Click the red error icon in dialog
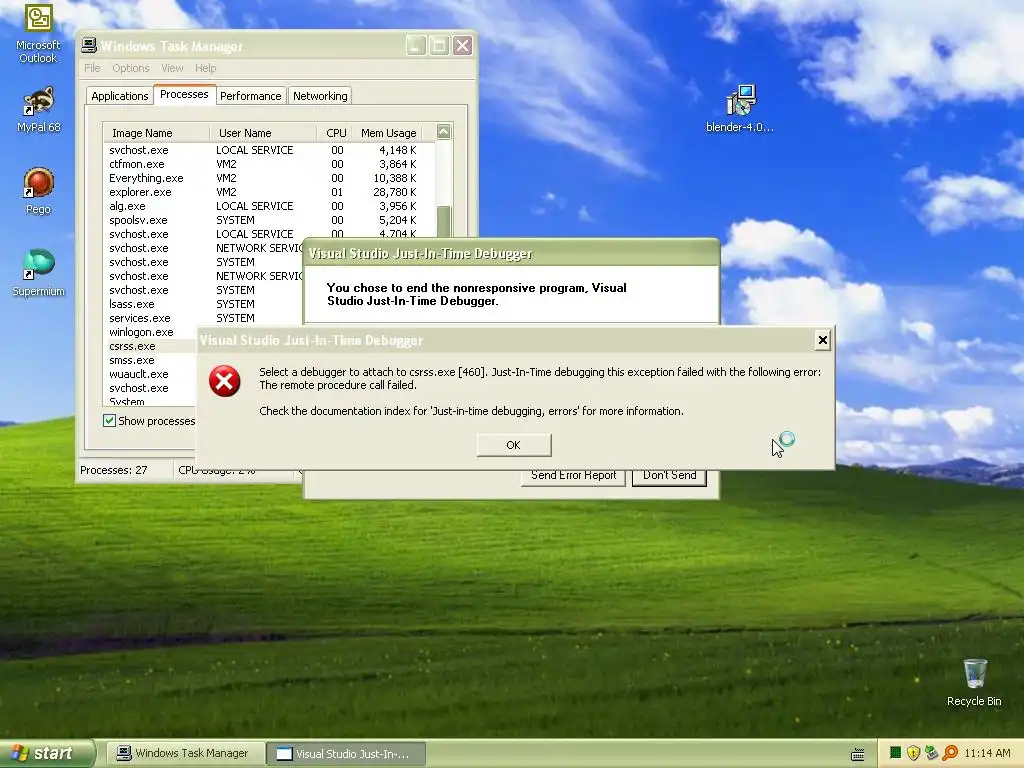The height and width of the screenshot is (768, 1024). [225, 381]
